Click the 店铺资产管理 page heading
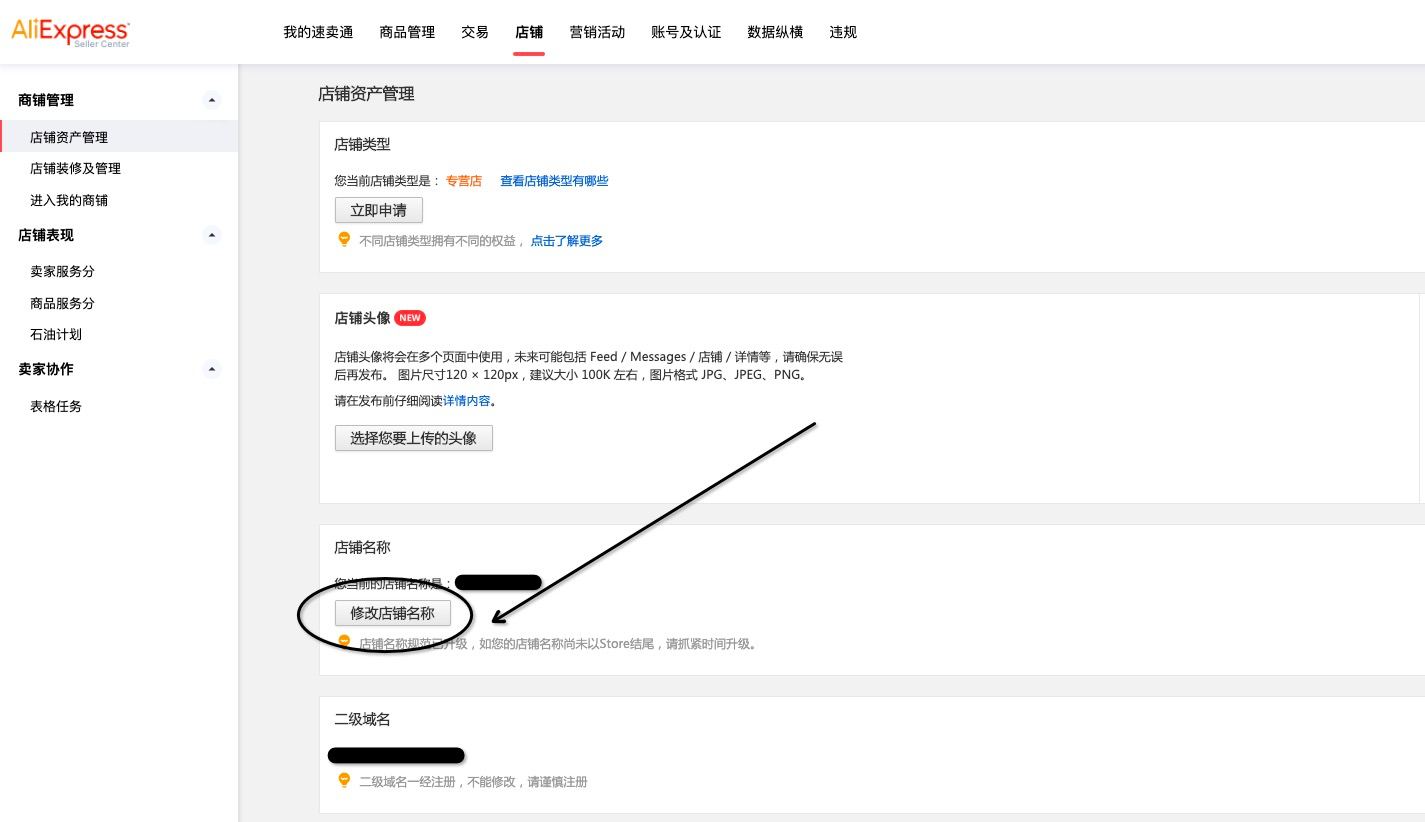Image resolution: width=1425 pixels, height=822 pixels. [366, 94]
